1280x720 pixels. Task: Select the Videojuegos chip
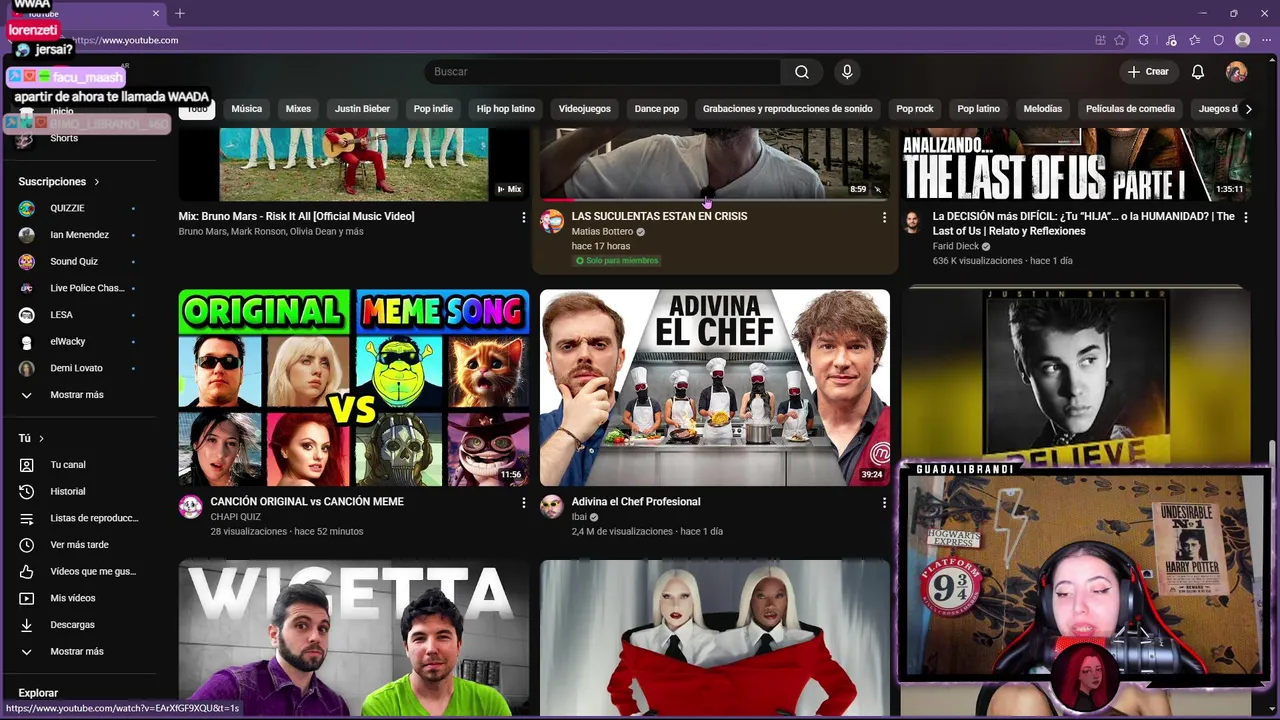click(584, 109)
